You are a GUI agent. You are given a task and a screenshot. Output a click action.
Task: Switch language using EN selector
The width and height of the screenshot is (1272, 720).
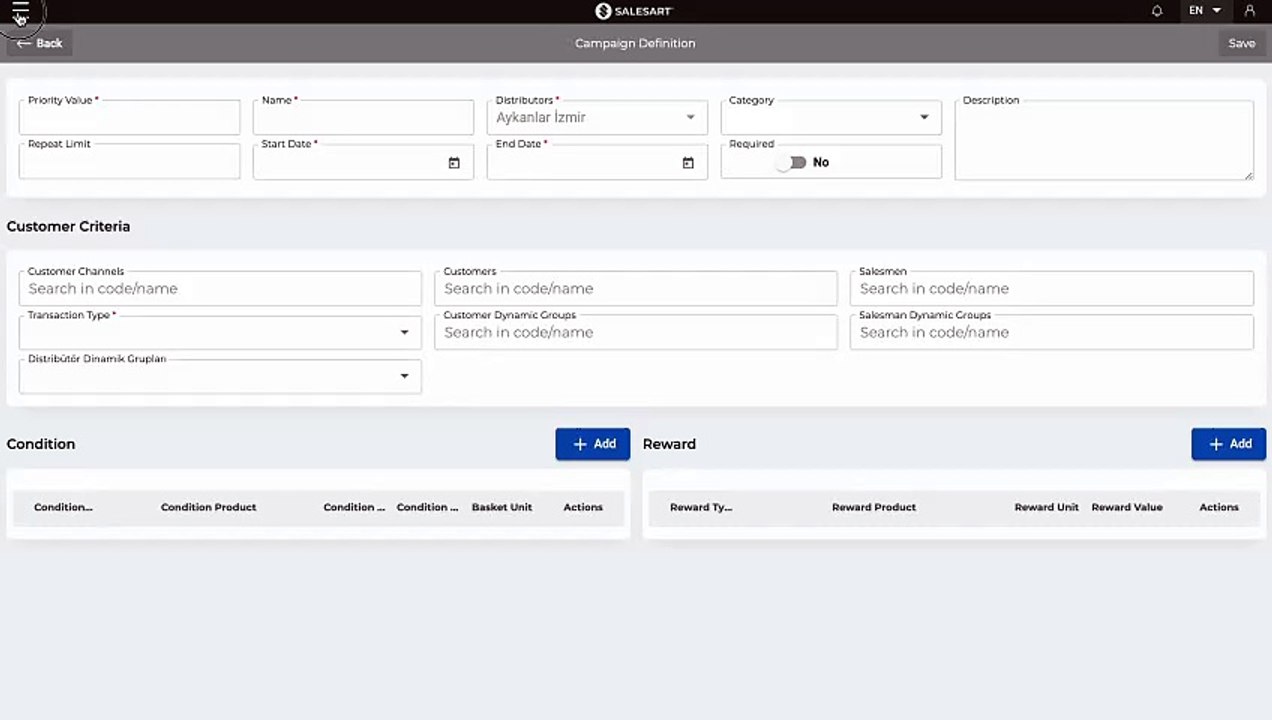[x=1204, y=11]
